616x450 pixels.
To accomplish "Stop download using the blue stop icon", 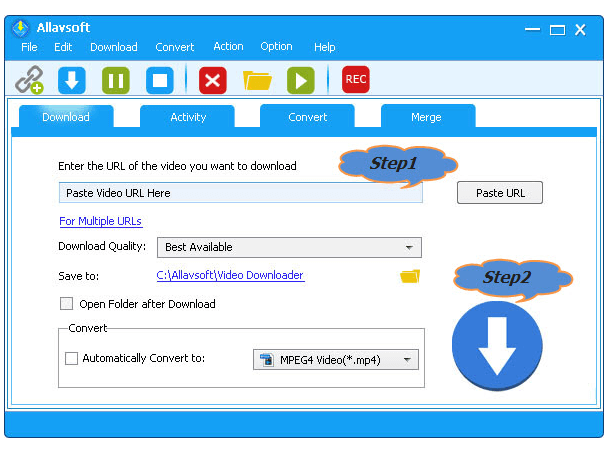I will [x=160, y=80].
